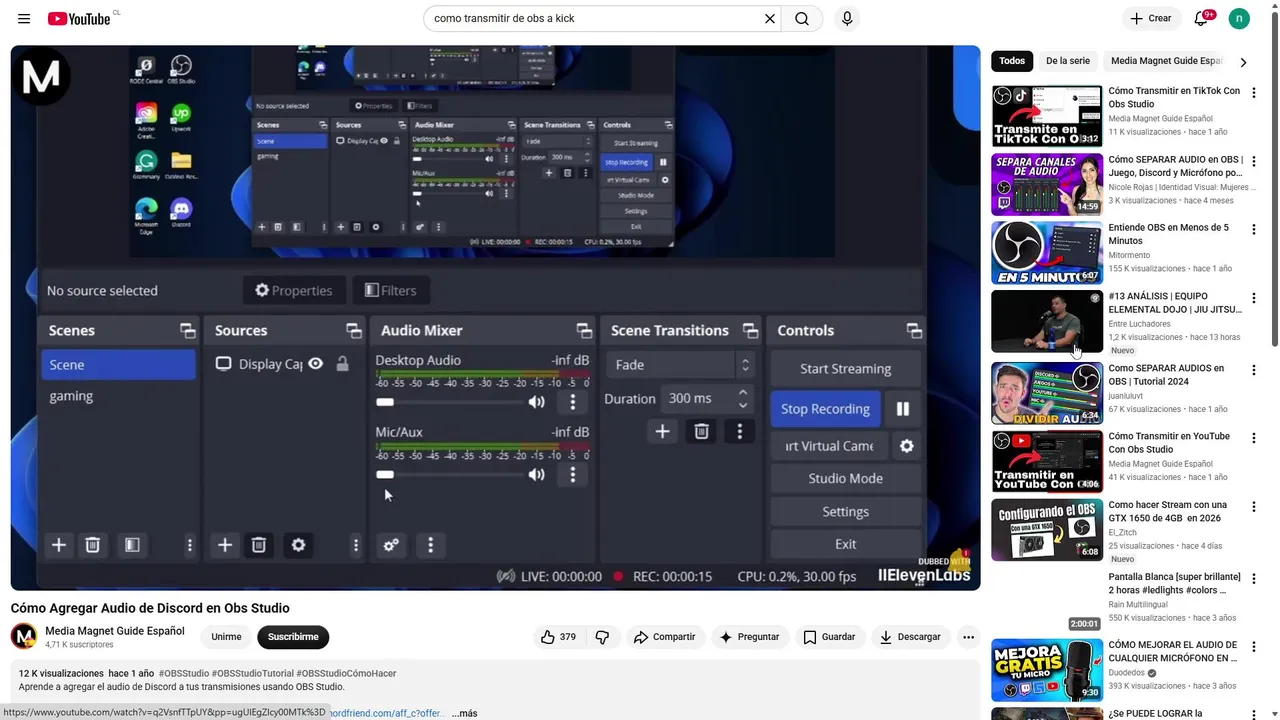1280x720 pixels.
Task: Open 'Cómo Transmitir en YouTube Con Obs Studio' title
Action: click(1169, 443)
